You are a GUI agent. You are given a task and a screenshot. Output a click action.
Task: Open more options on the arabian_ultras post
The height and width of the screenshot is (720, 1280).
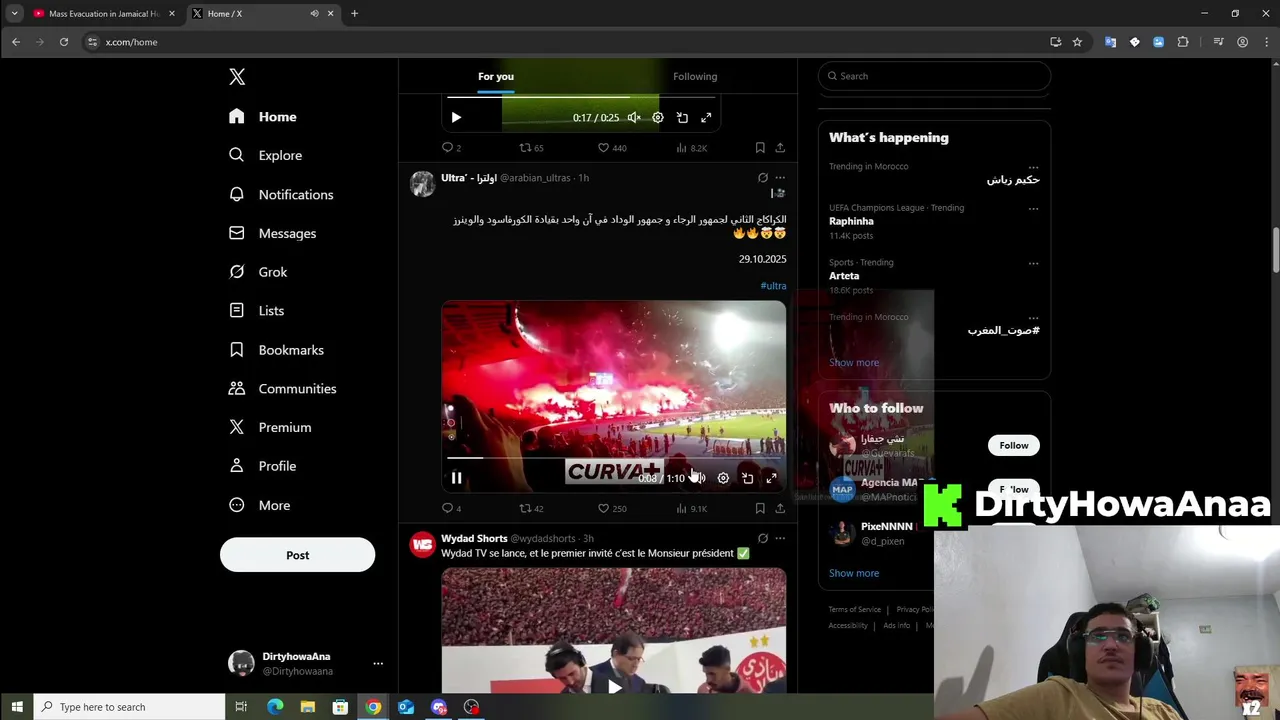click(780, 177)
